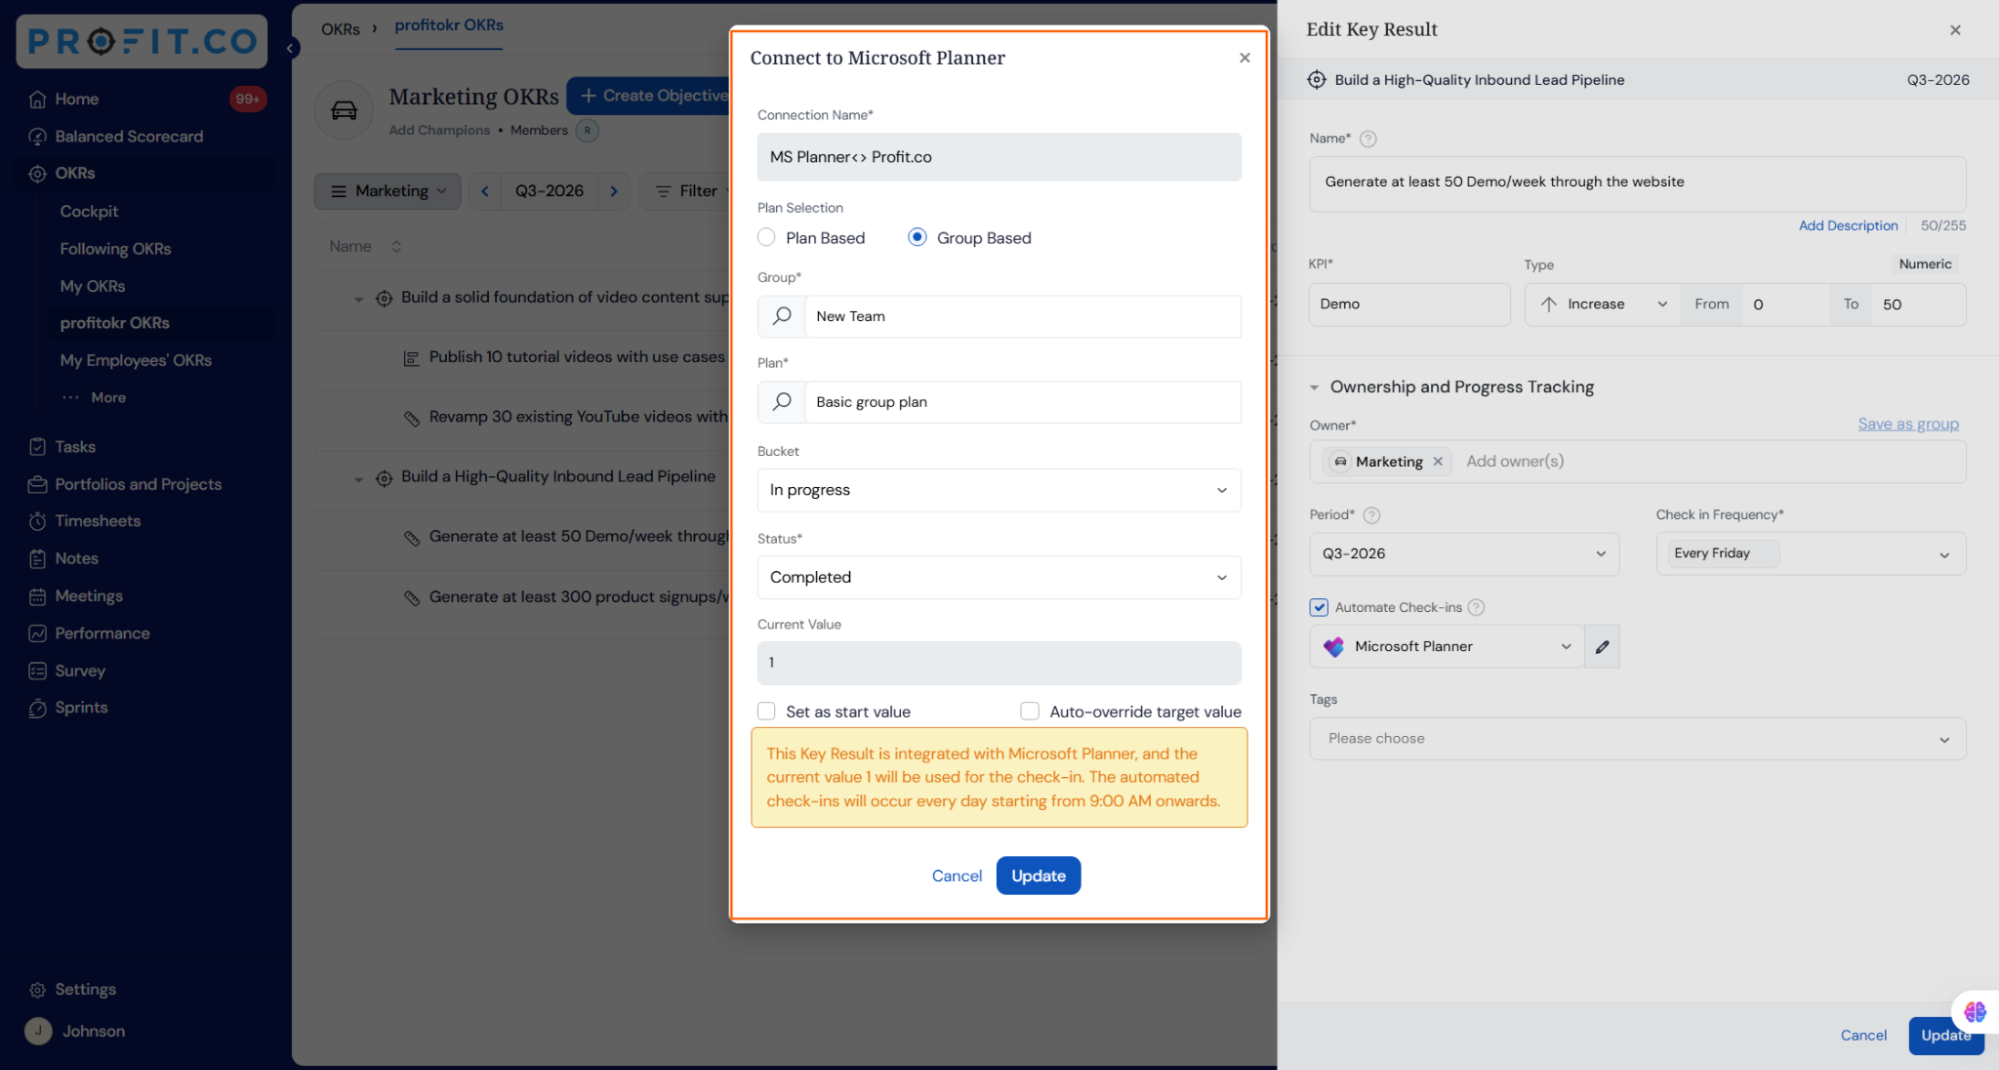The image size is (1999, 1070).
Task: Go to previous quarter with left arrow
Action: pyautogui.click(x=485, y=191)
